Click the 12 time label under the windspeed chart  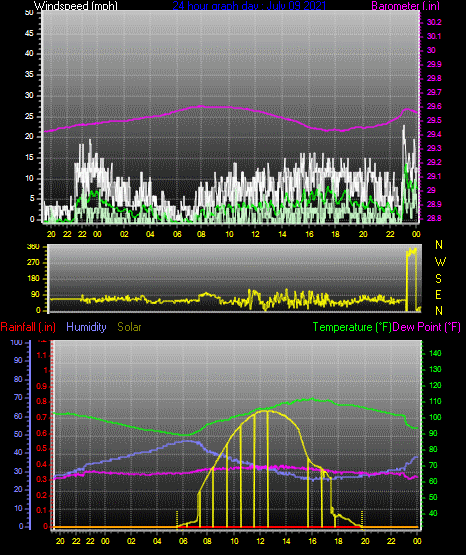point(255,234)
